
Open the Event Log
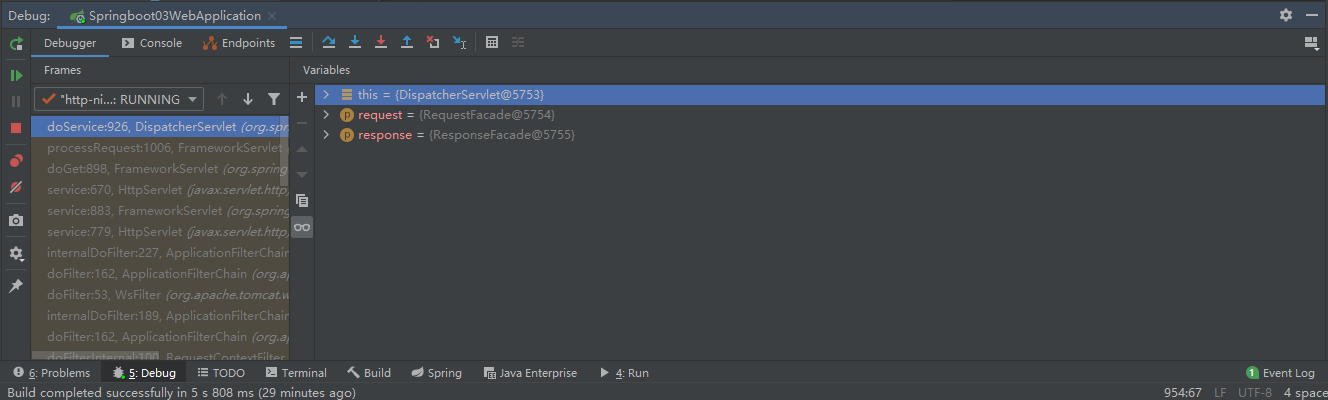tap(1281, 373)
